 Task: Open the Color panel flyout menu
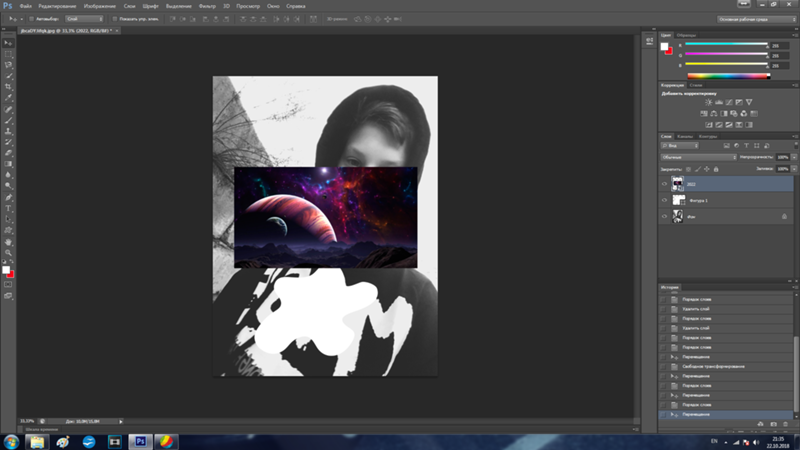pyautogui.click(x=794, y=35)
